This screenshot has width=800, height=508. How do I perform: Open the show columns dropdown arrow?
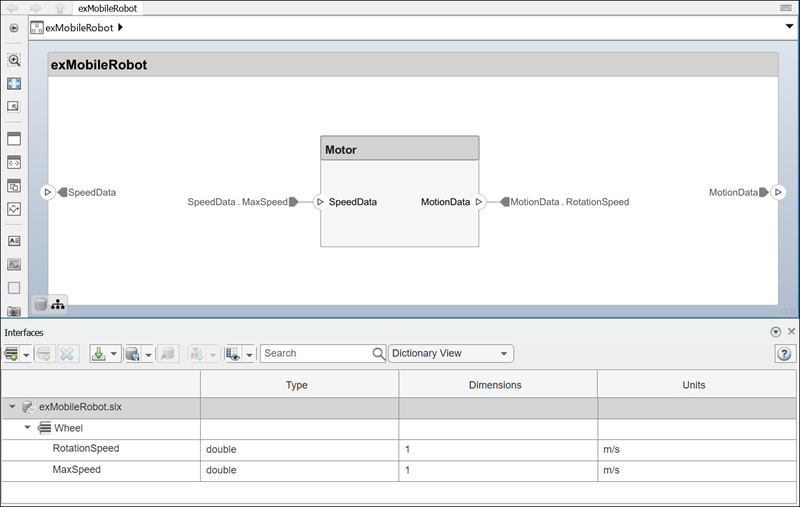tap(249, 354)
